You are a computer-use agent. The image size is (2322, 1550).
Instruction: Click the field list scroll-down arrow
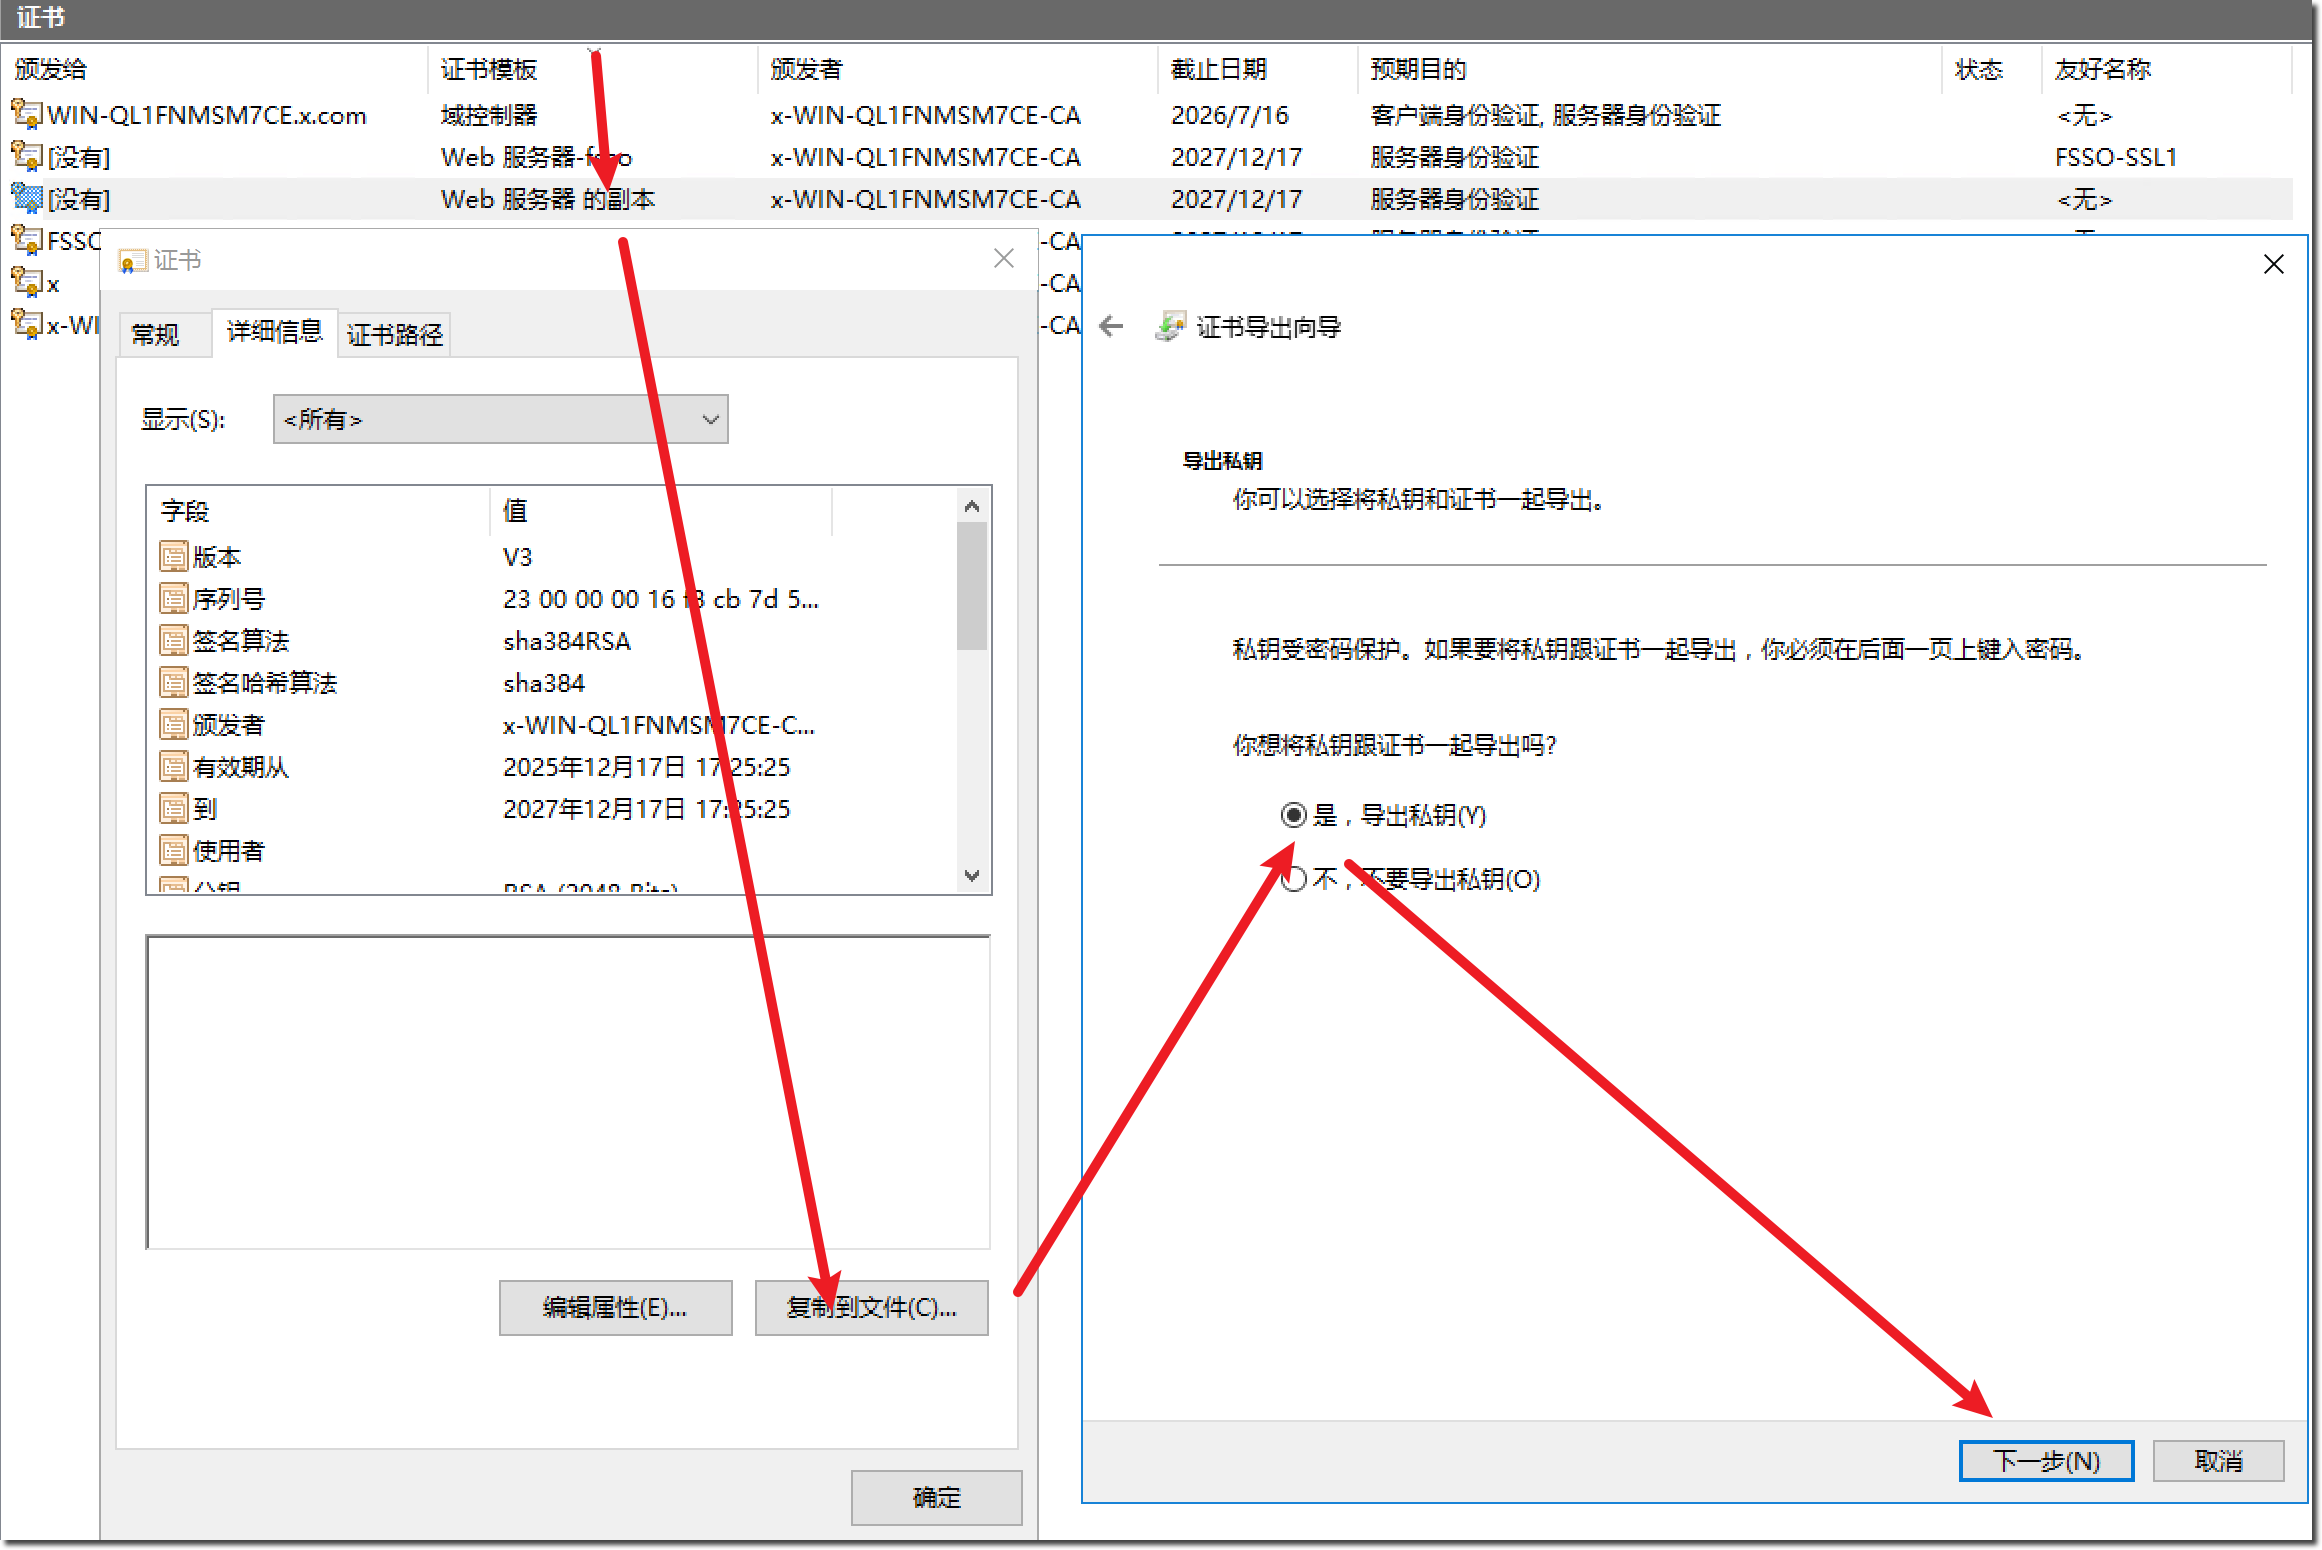coord(971,875)
